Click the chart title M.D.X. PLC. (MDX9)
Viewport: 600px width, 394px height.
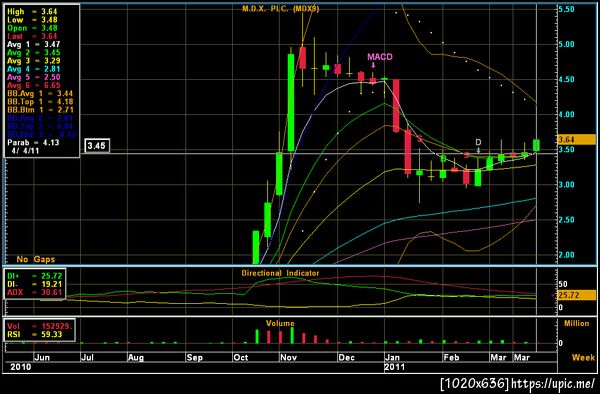click(280, 8)
